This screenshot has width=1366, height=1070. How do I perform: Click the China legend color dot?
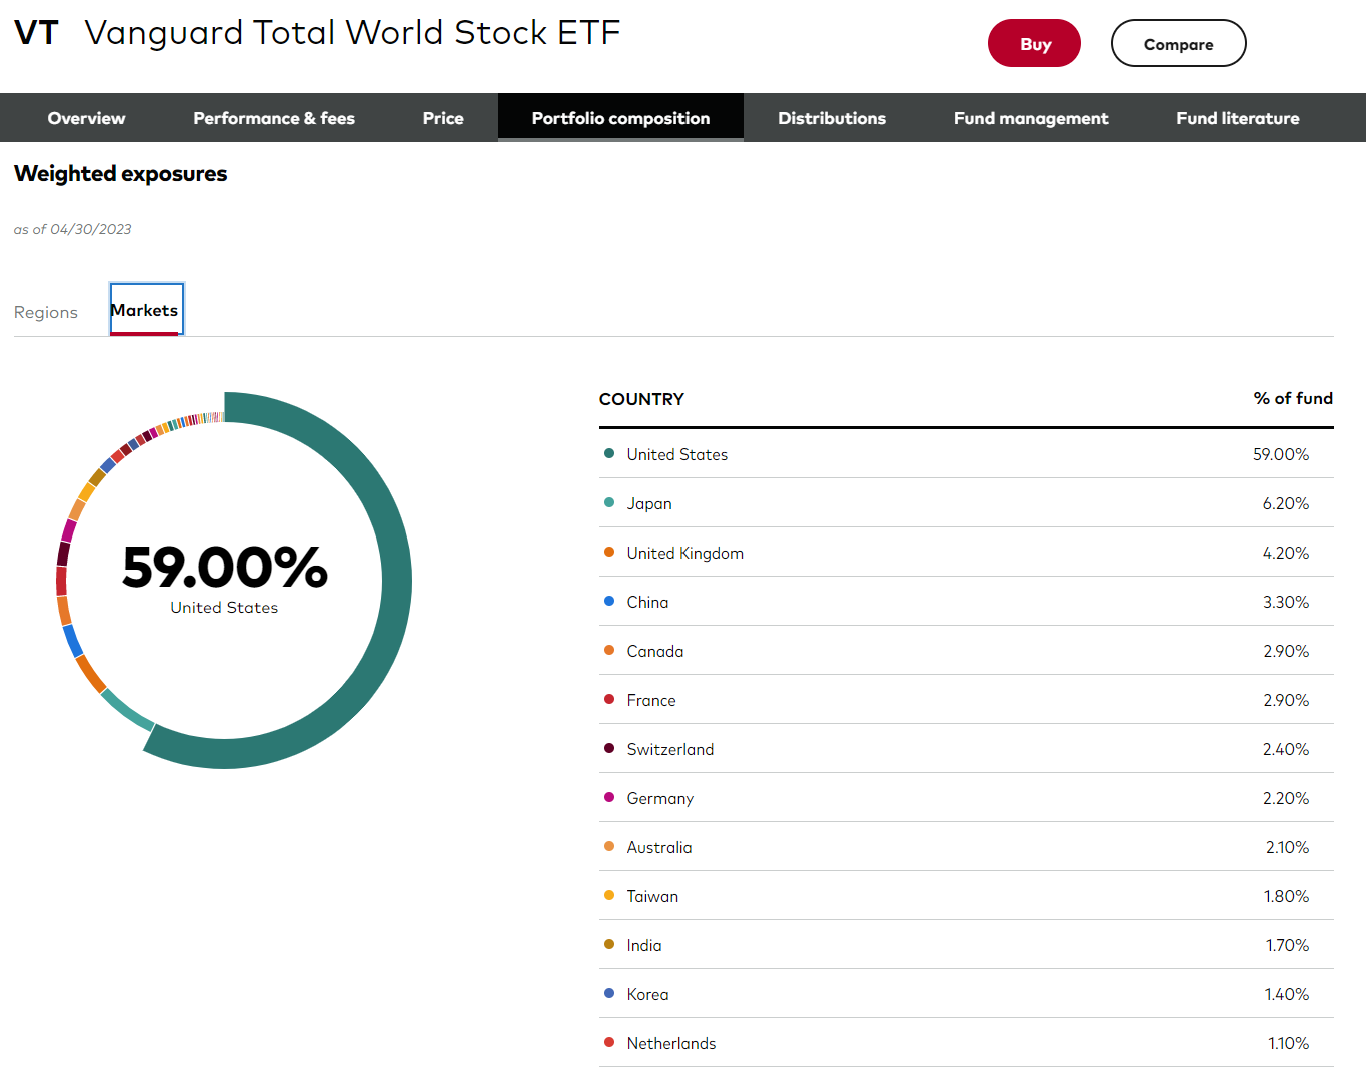[609, 601]
